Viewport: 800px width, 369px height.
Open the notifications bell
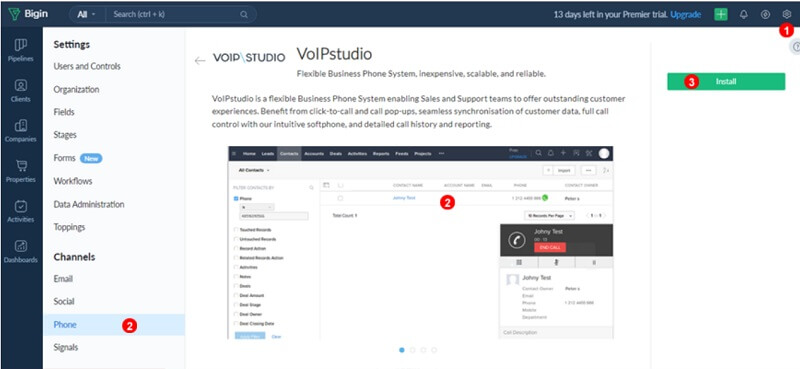743,14
